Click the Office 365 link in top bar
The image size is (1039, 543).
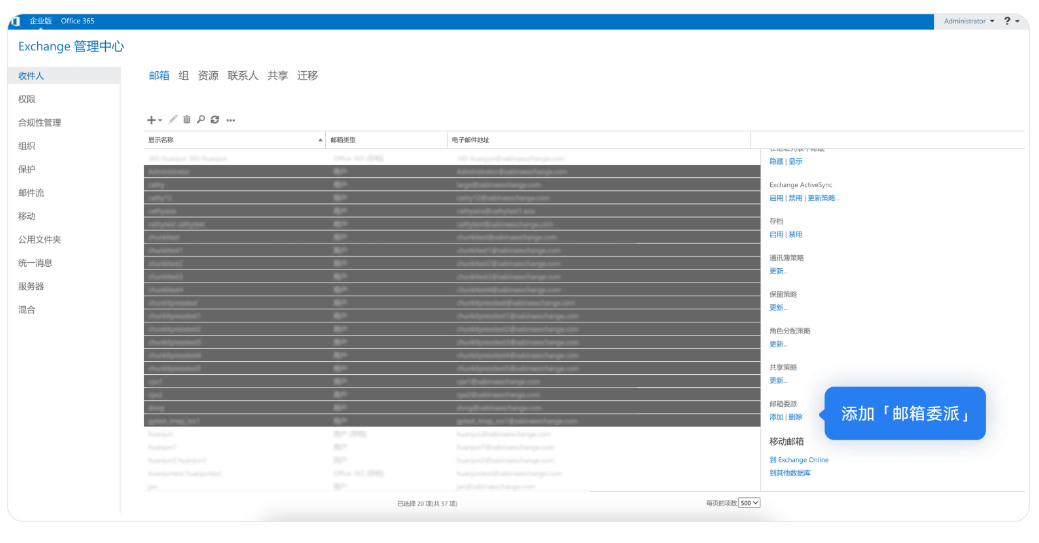(78, 21)
